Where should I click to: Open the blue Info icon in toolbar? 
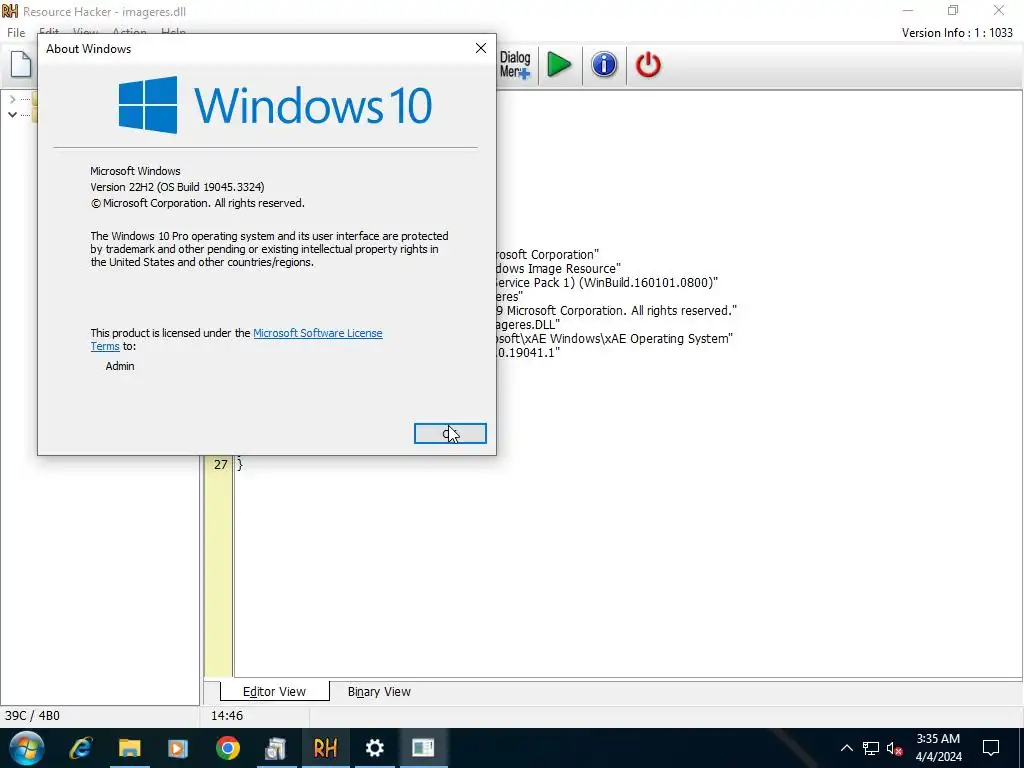coord(604,65)
